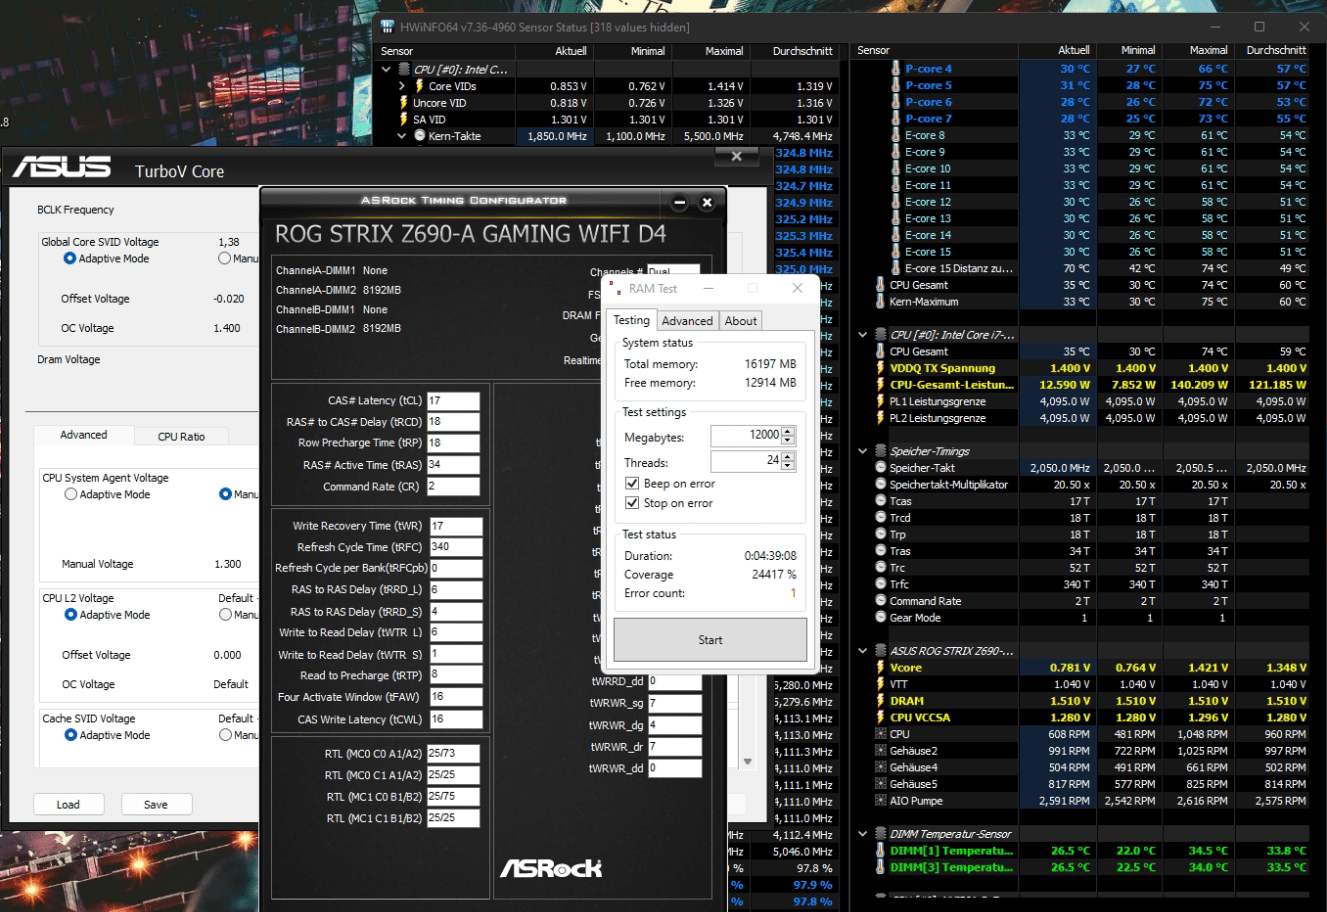The width and height of the screenshot is (1327, 912).
Task: Click the Megabytes input field showing 12000
Action: pyautogui.click(x=745, y=435)
